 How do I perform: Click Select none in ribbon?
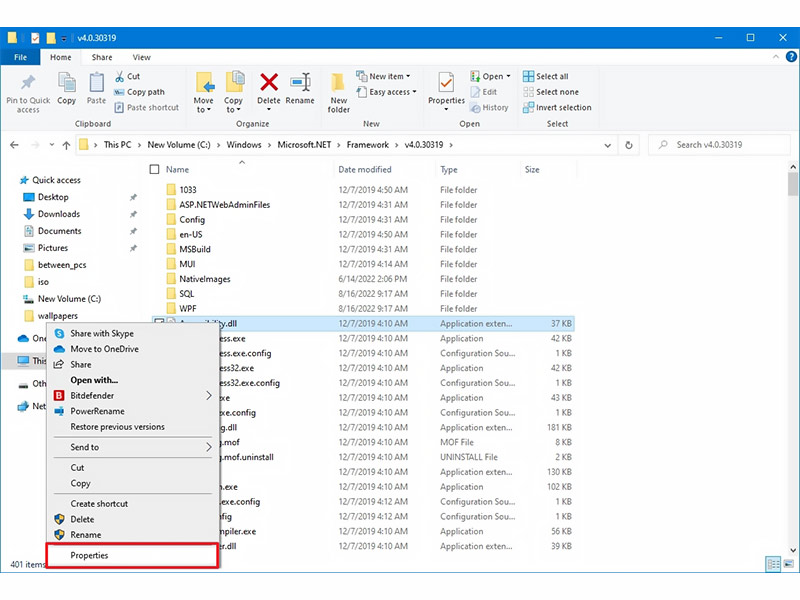click(551, 92)
